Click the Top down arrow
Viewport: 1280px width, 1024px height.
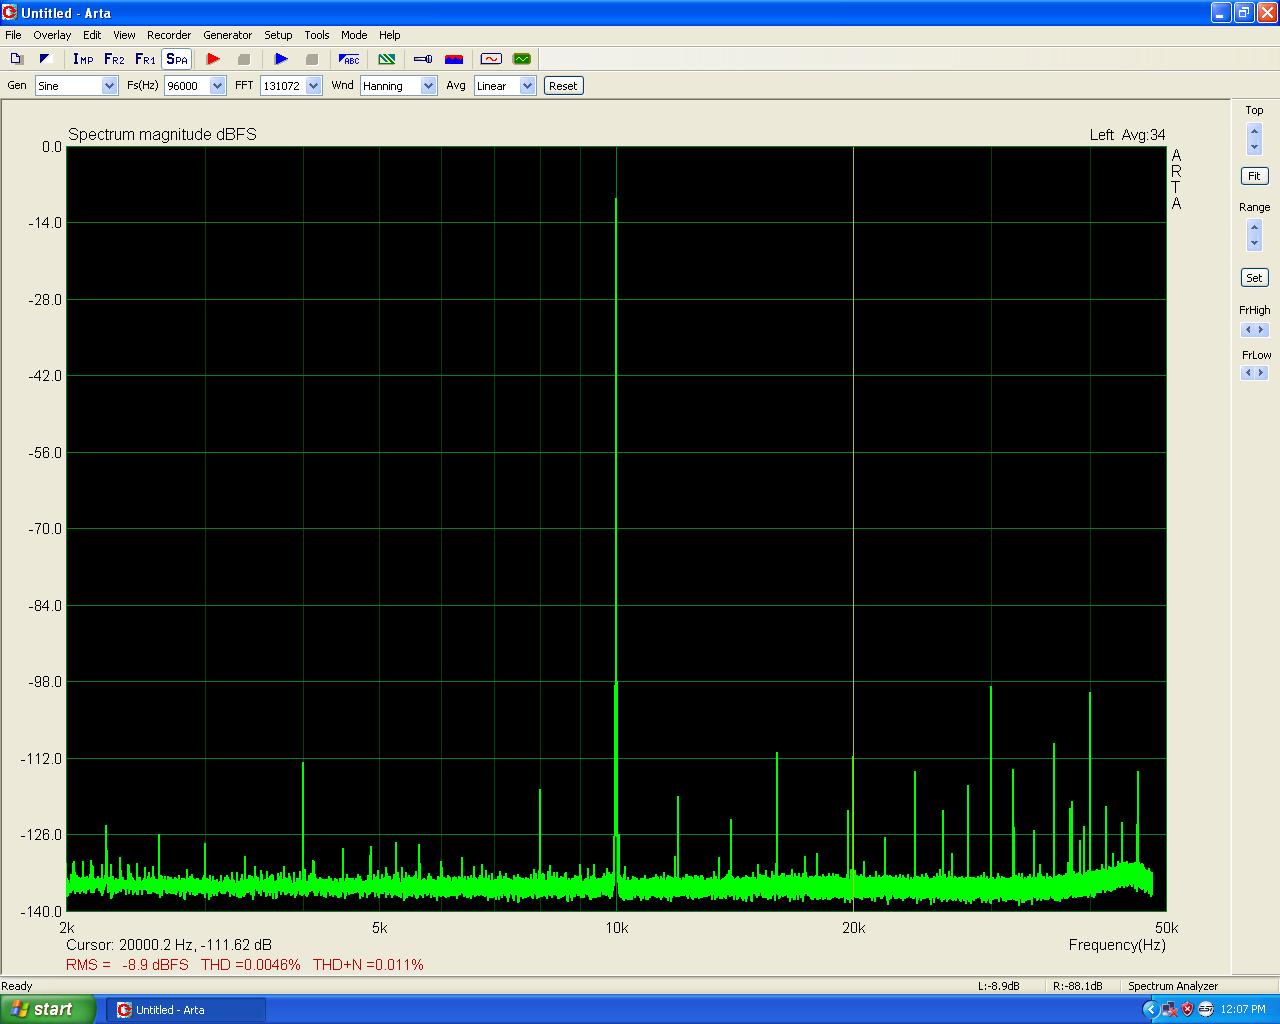point(1255,147)
